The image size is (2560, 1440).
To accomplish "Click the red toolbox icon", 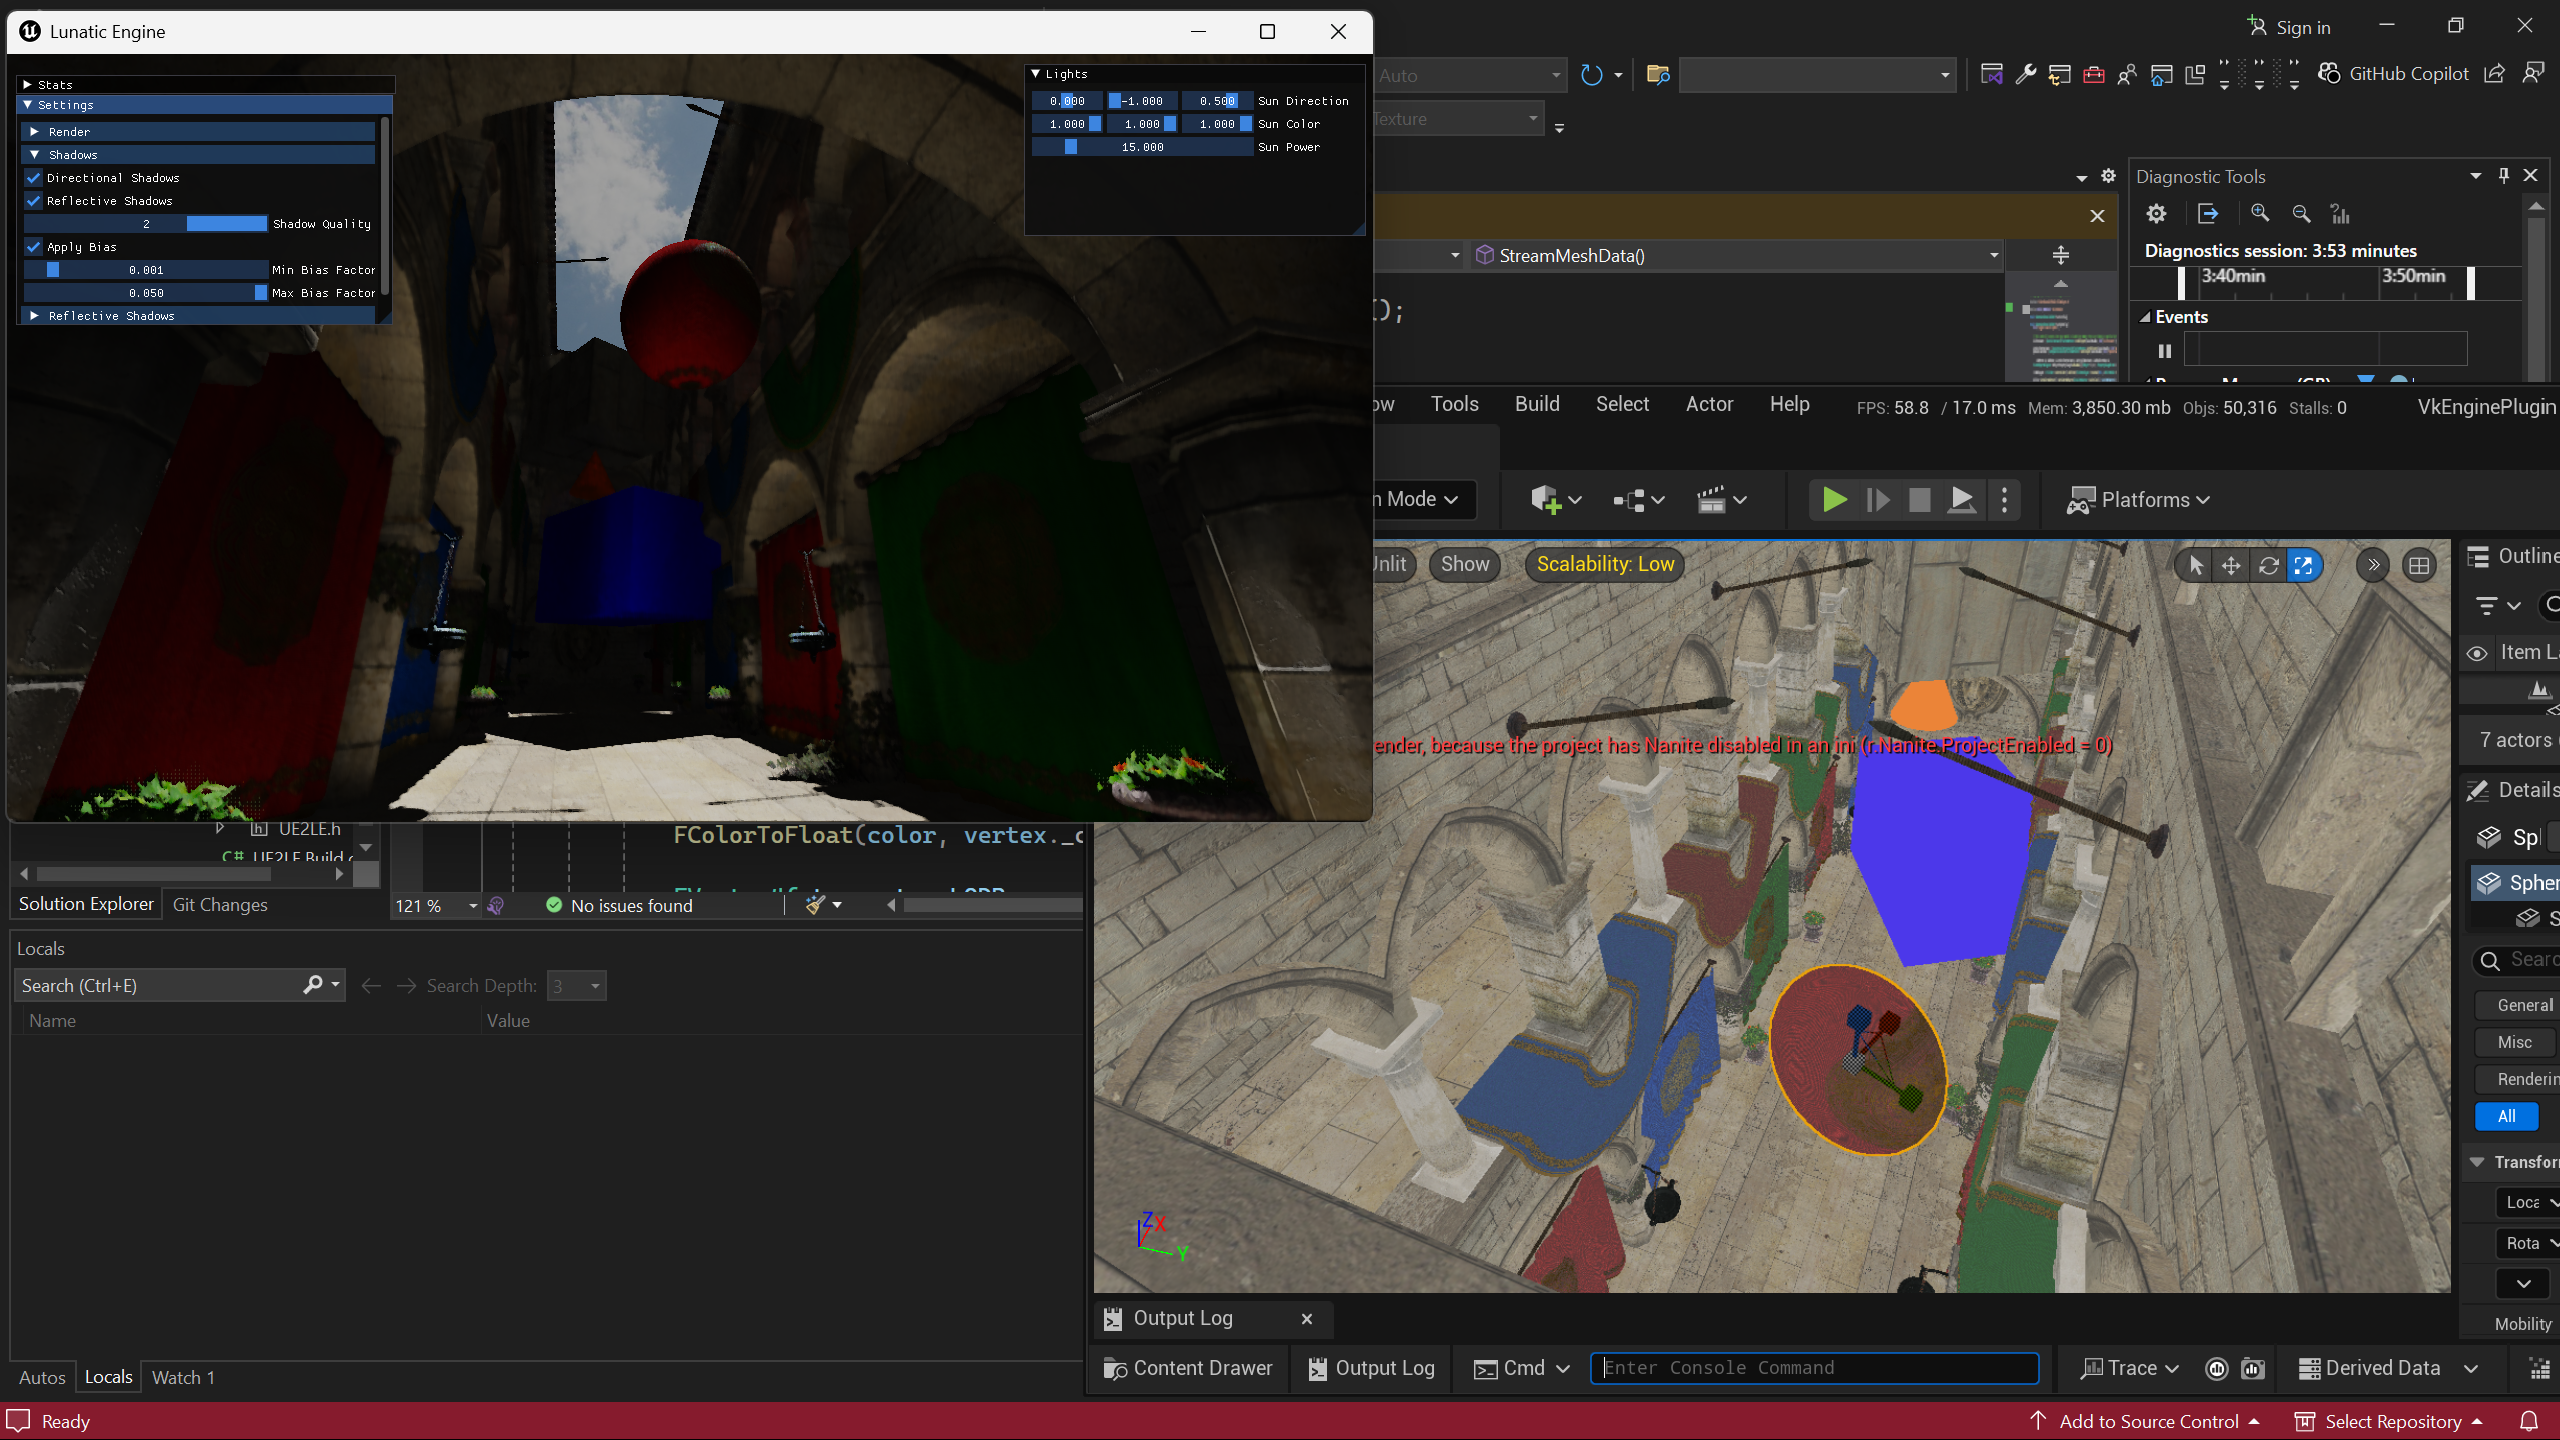I will [2094, 74].
